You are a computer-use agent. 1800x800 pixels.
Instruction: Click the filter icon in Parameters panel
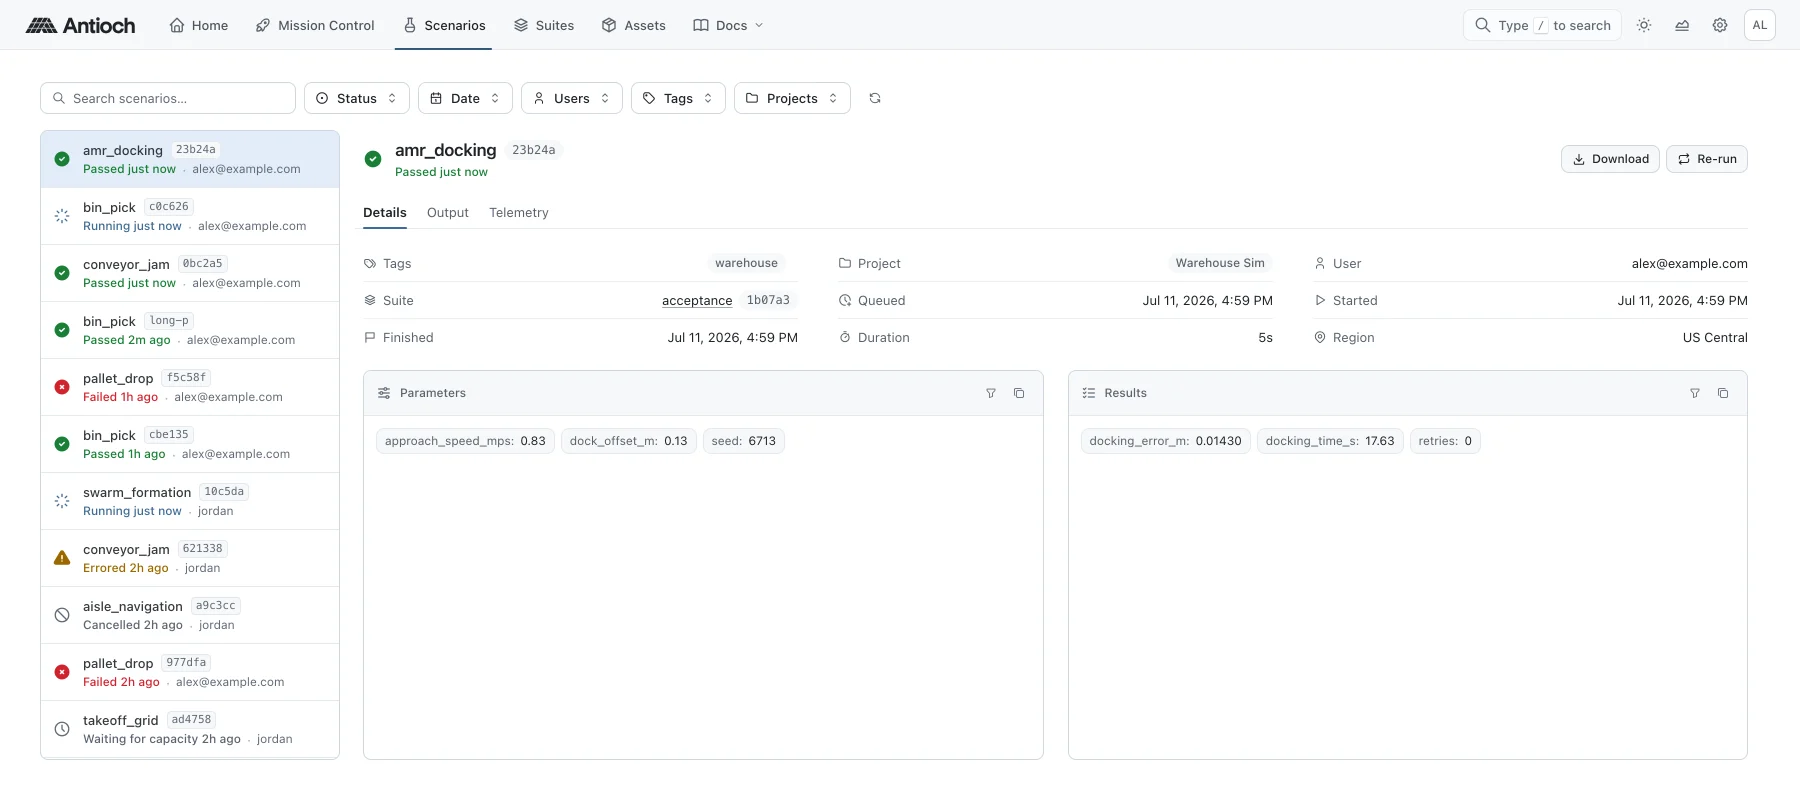click(991, 393)
